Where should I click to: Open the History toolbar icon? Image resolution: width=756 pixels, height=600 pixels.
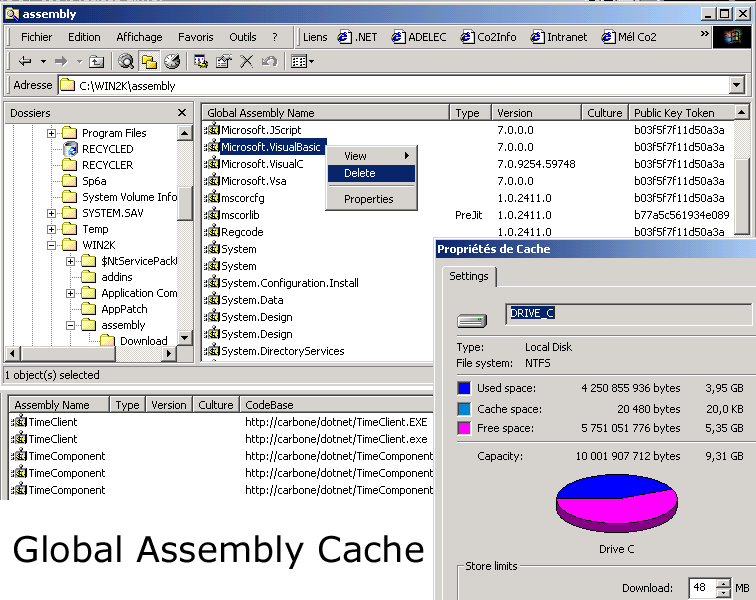click(172, 61)
